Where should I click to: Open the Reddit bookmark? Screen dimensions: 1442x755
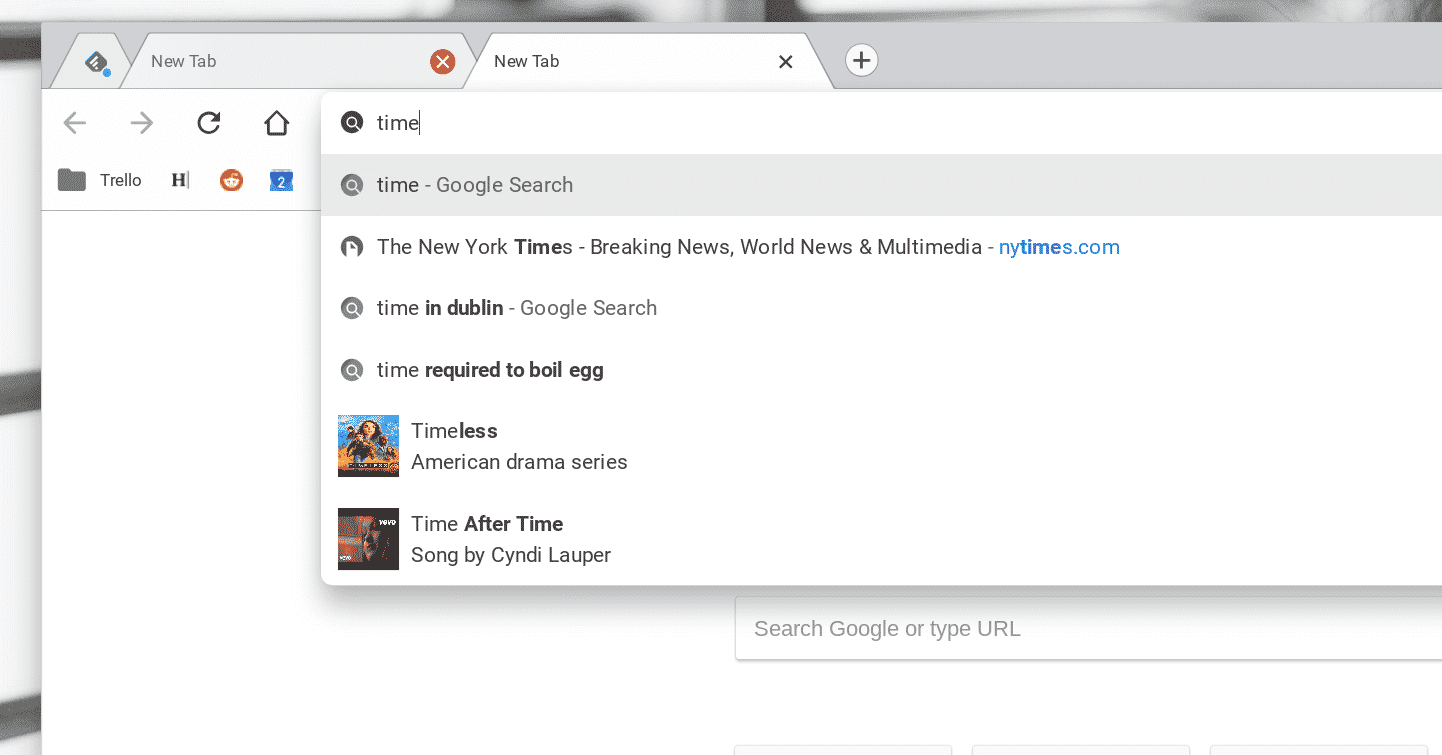(x=231, y=181)
